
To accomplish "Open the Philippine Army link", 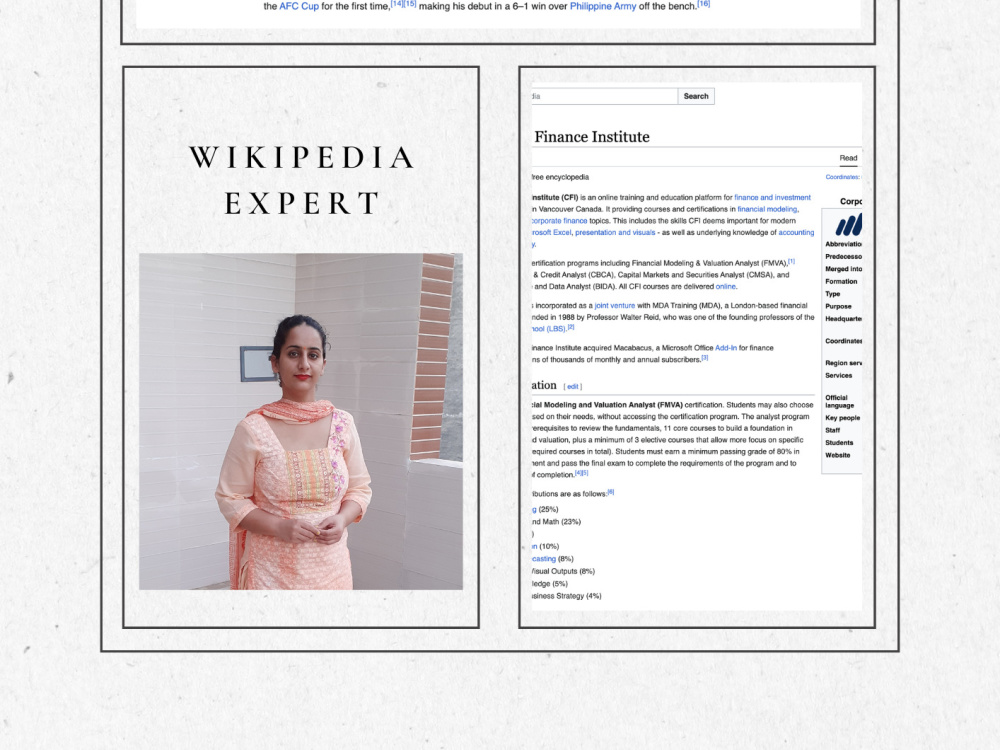I will coord(603,6).
